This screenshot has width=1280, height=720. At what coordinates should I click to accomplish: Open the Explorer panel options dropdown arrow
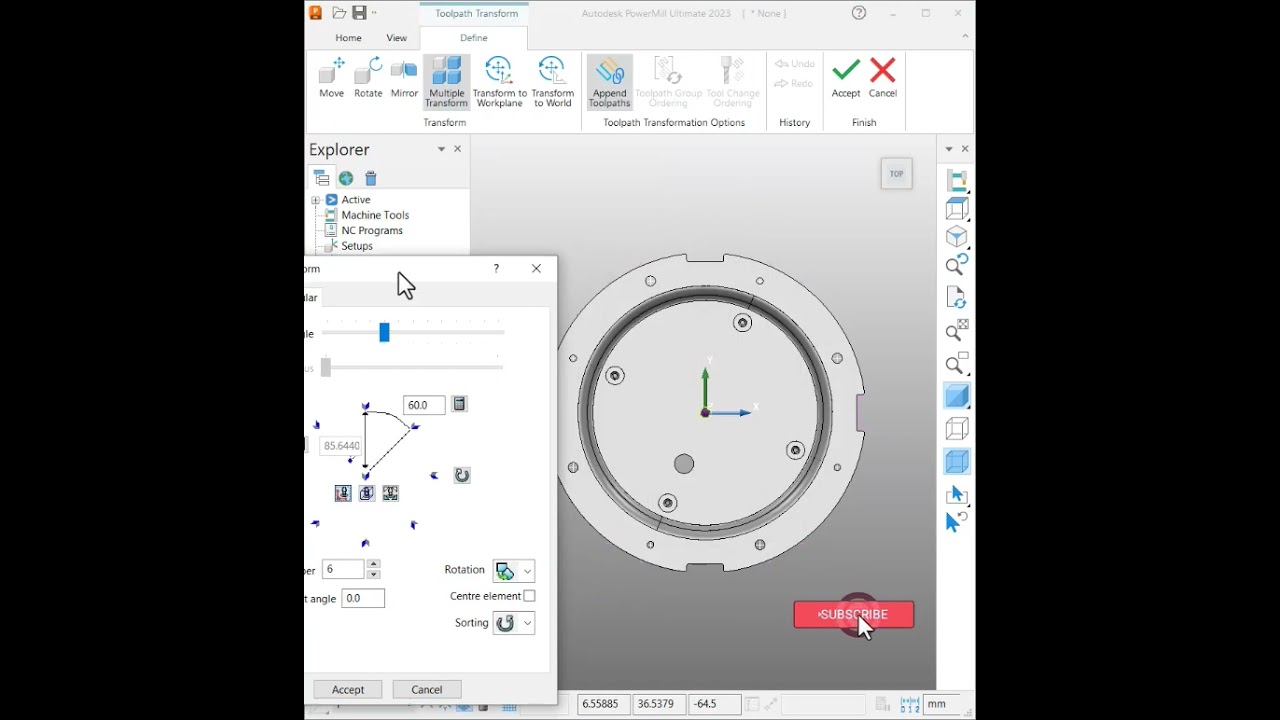[441, 149]
